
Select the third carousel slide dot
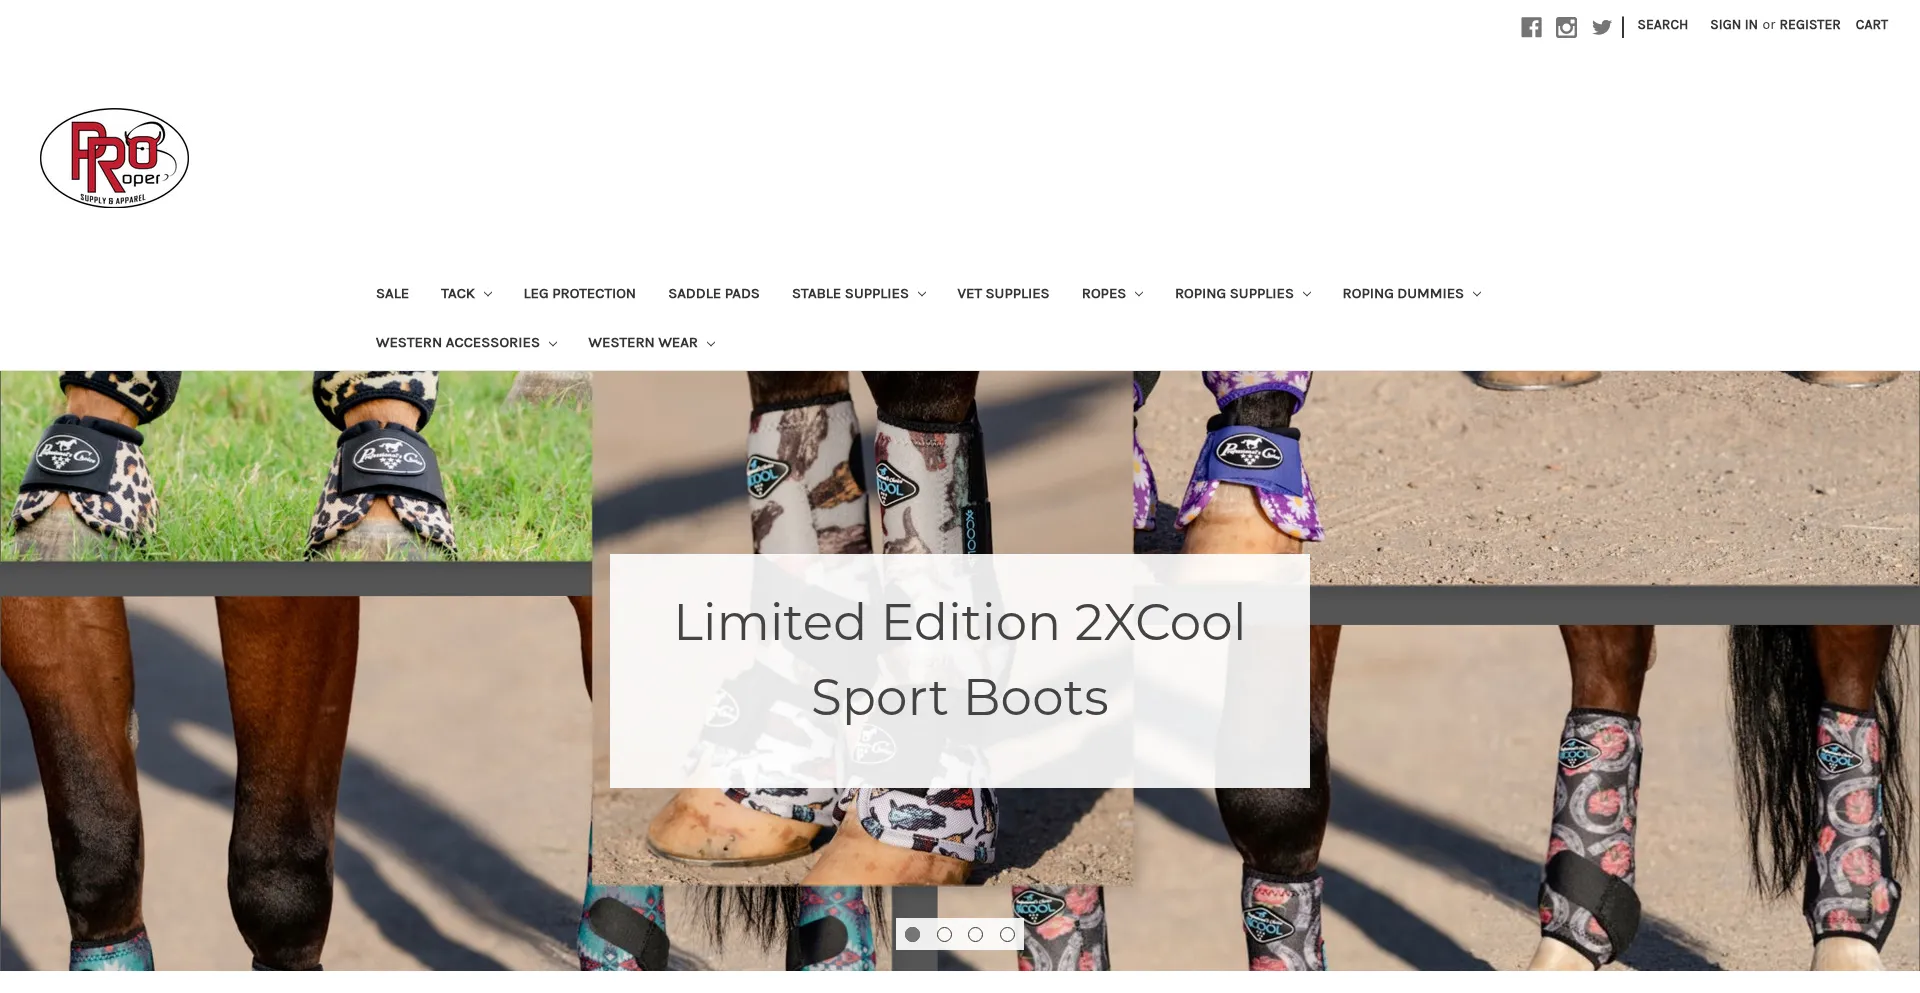click(975, 934)
